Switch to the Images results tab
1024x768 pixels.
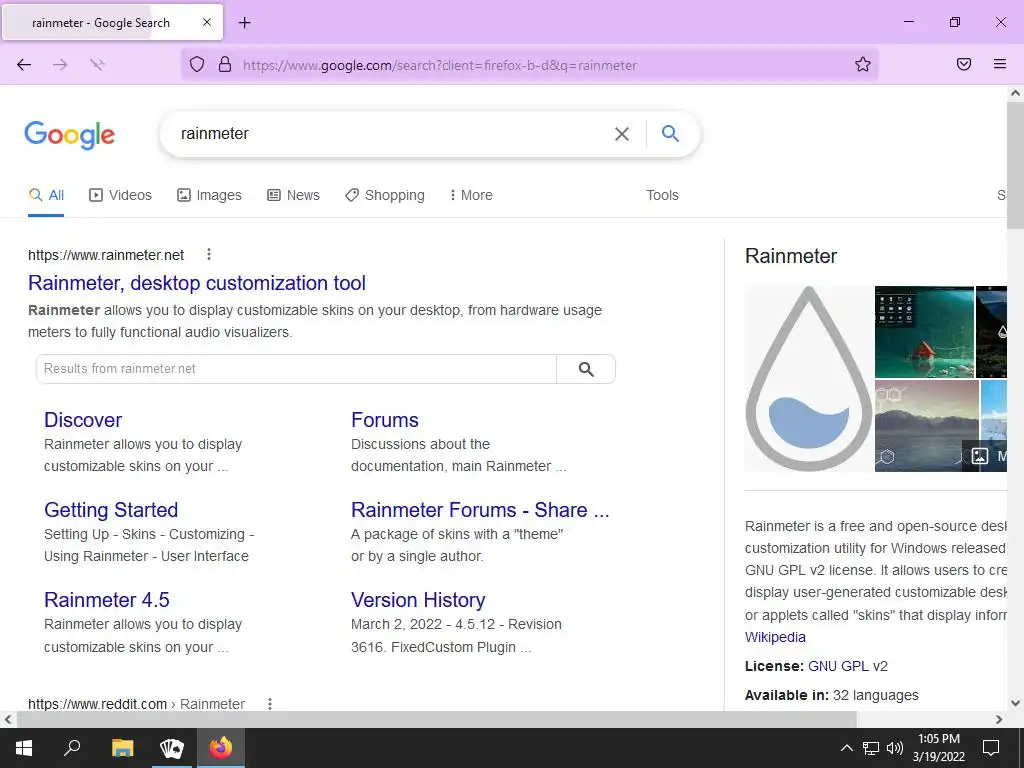tap(209, 195)
